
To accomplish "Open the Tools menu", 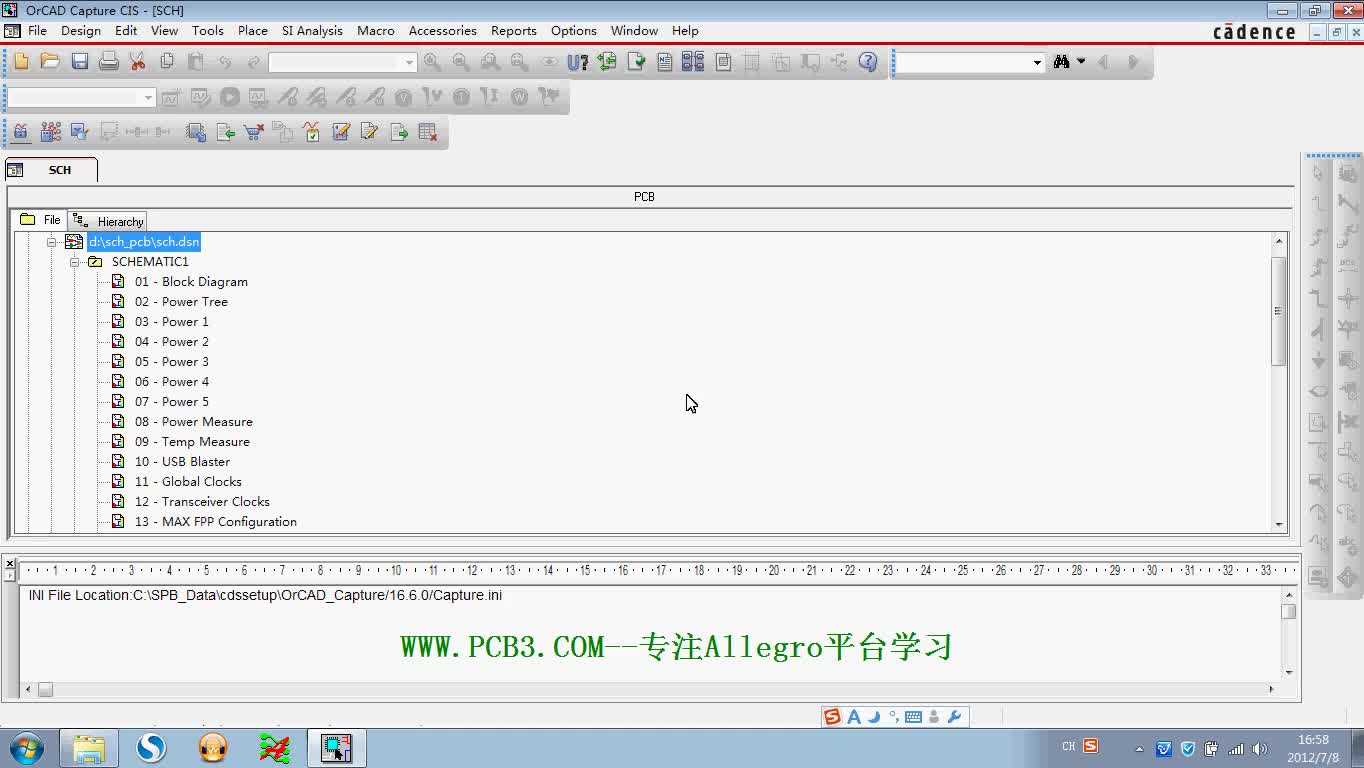I will [x=208, y=31].
